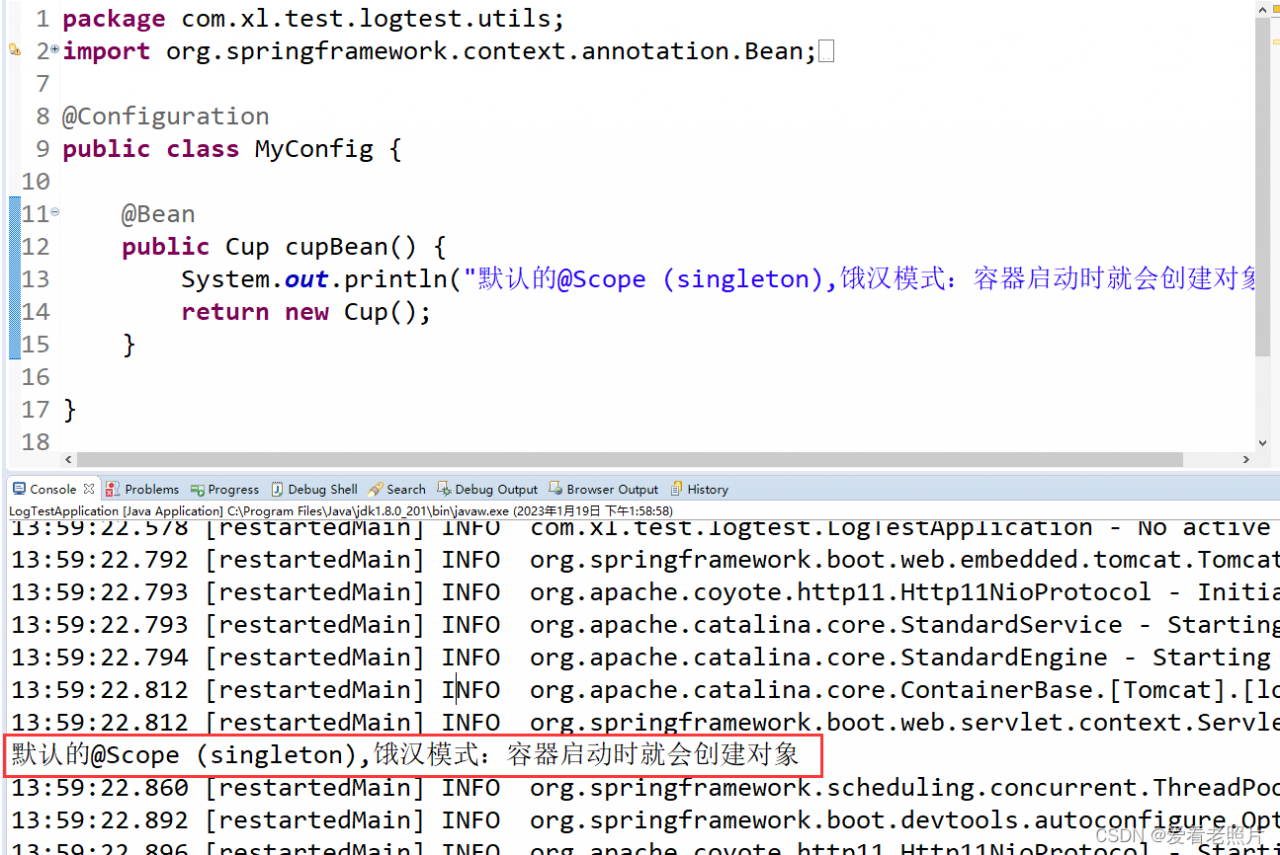The width and height of the screenshot is (1280, 855).
Task: Open the History tab
Action: 699,489
